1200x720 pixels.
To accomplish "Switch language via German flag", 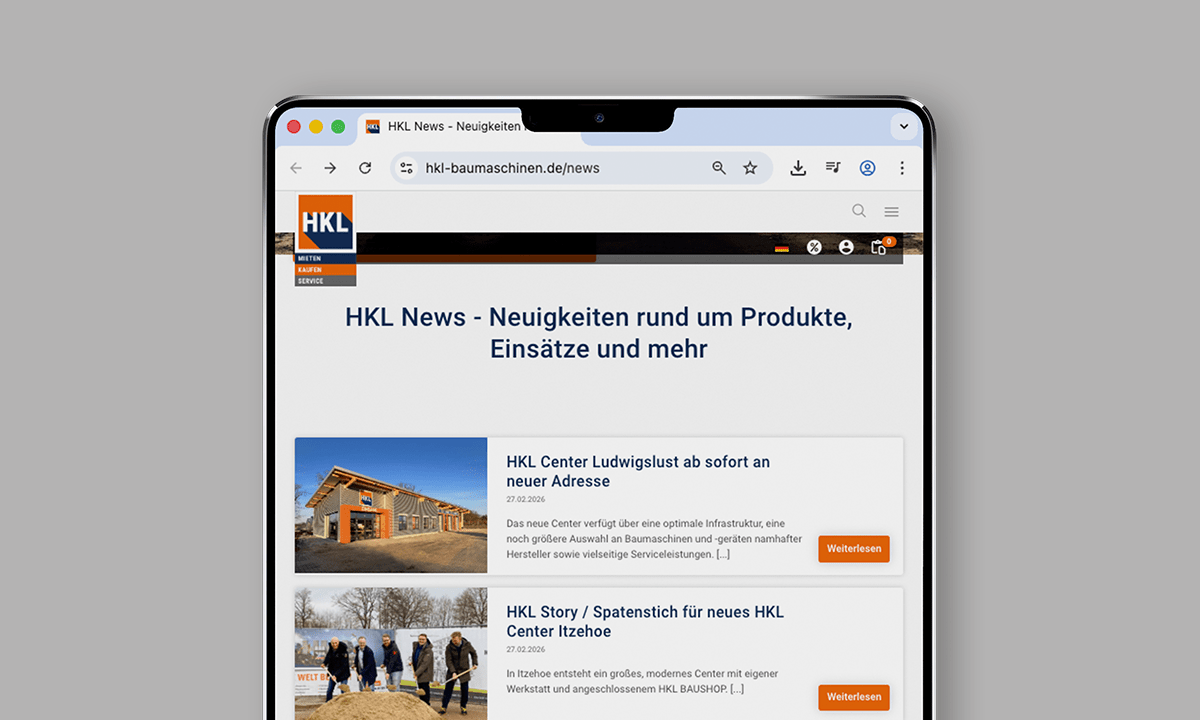I will coord(782,248).
